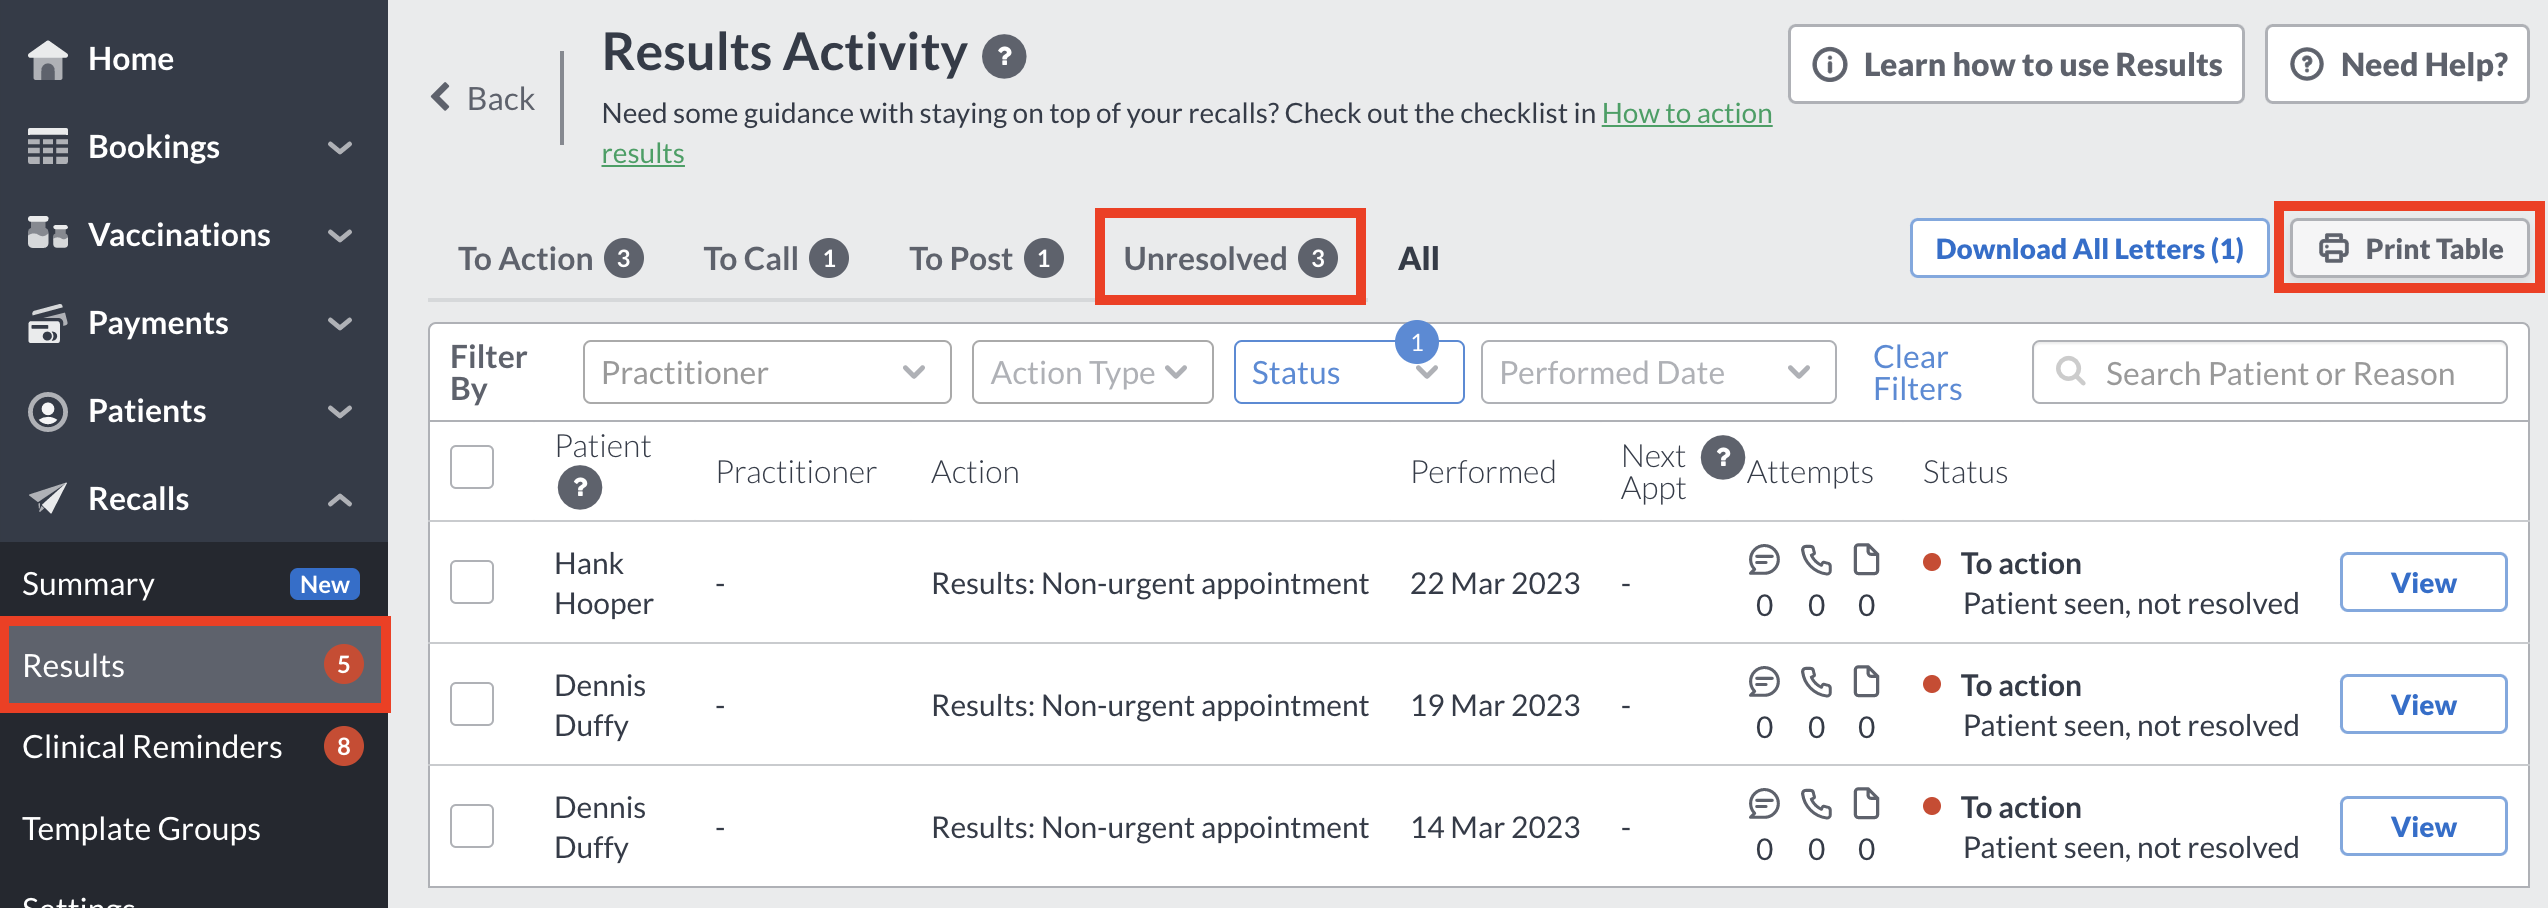Click the search magnifier icon in search field
This screenshot has width=2548, height=908.
(x=2070, y=372)
